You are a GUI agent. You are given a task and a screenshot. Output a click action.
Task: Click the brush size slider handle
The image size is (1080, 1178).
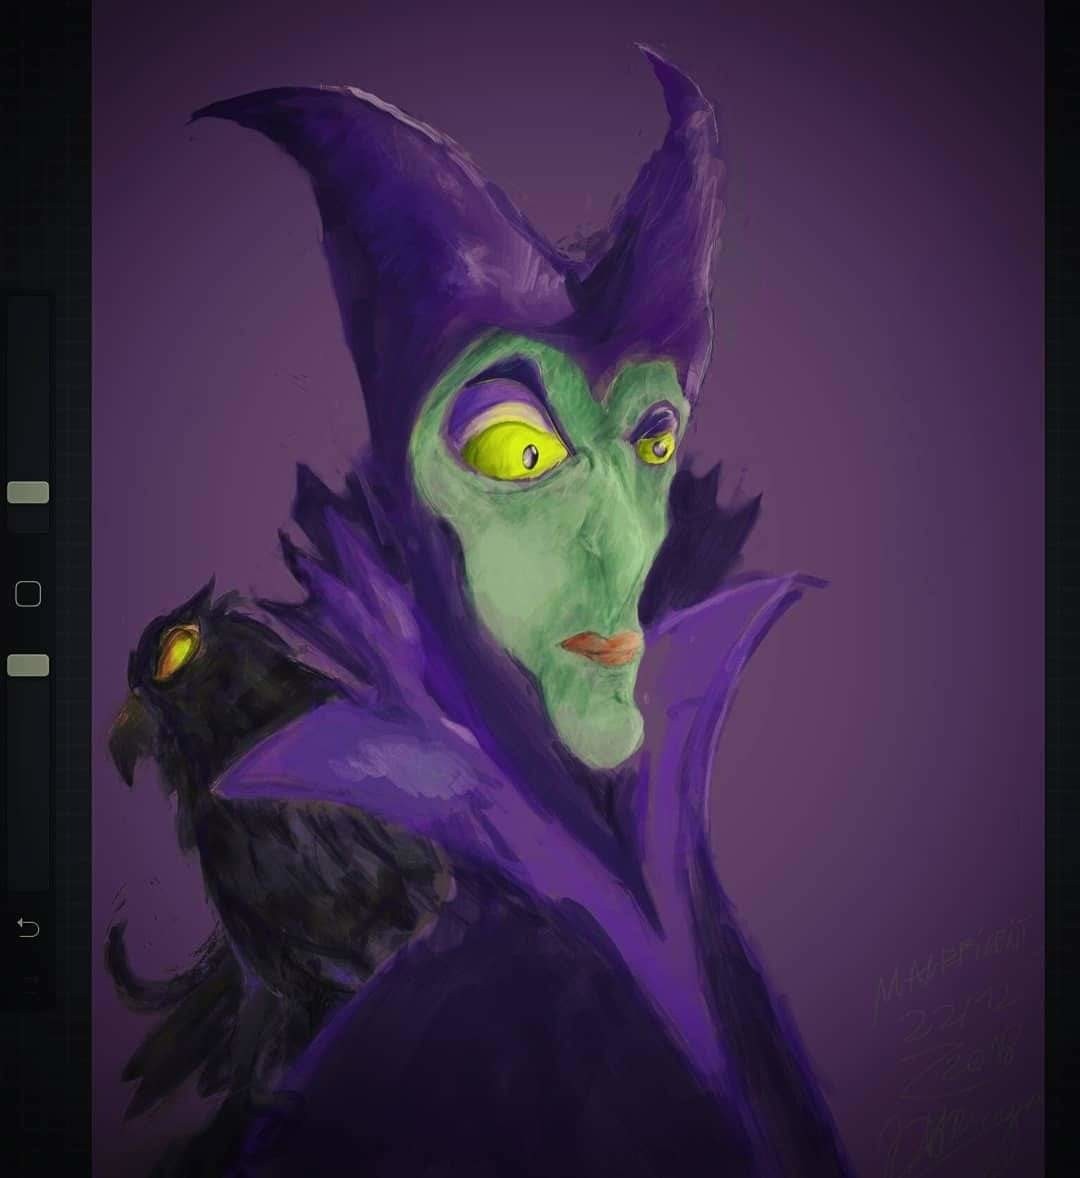point(28,492)
